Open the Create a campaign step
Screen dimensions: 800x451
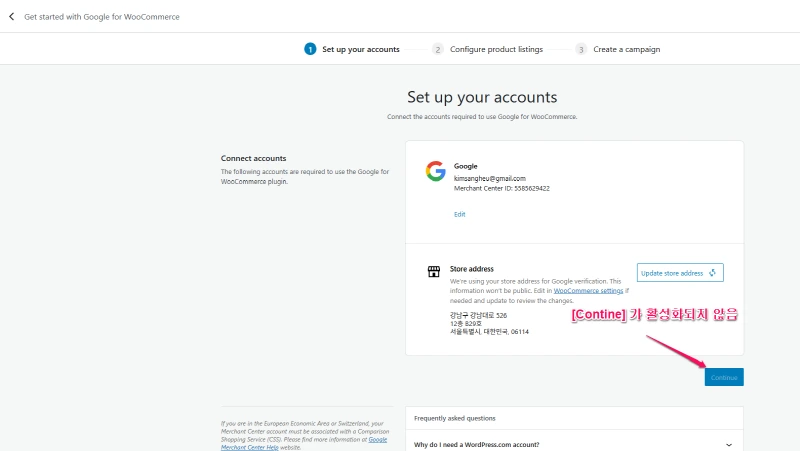[x=627, y=49]
